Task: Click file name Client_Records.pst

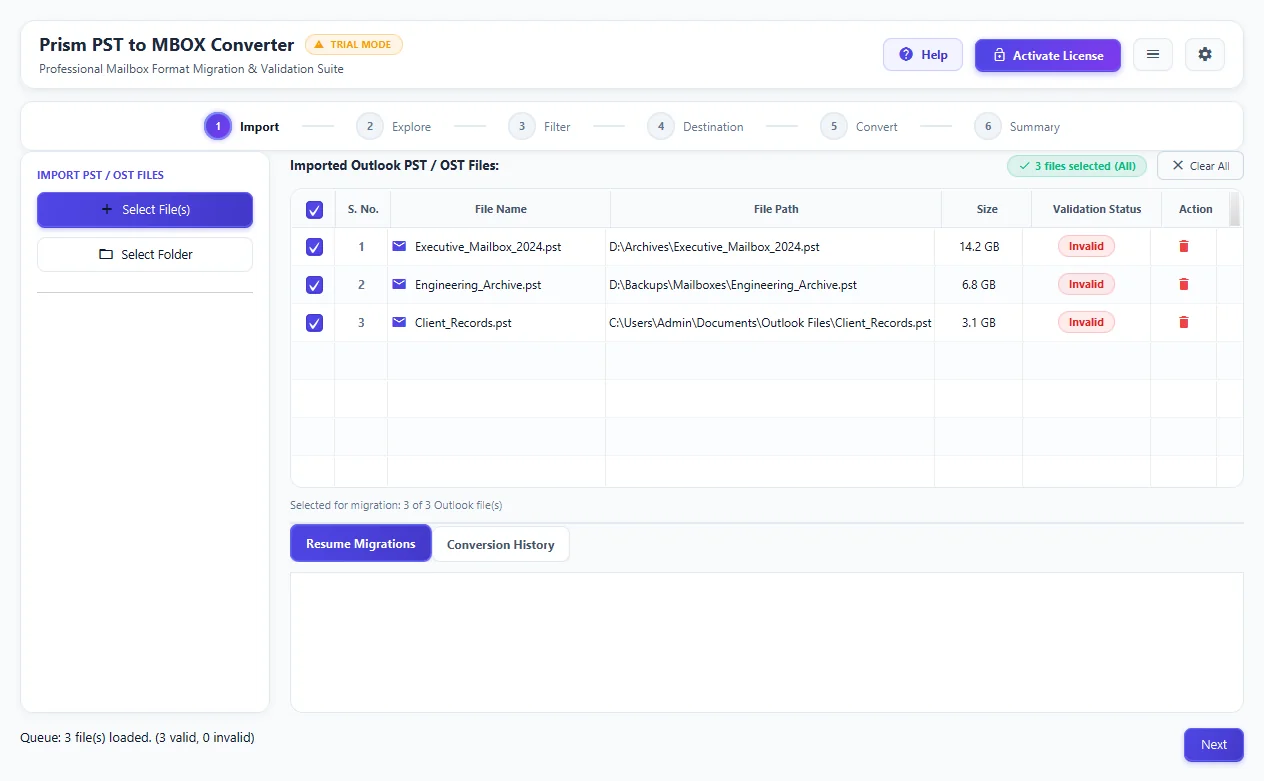Action: (x=463, y=322)
